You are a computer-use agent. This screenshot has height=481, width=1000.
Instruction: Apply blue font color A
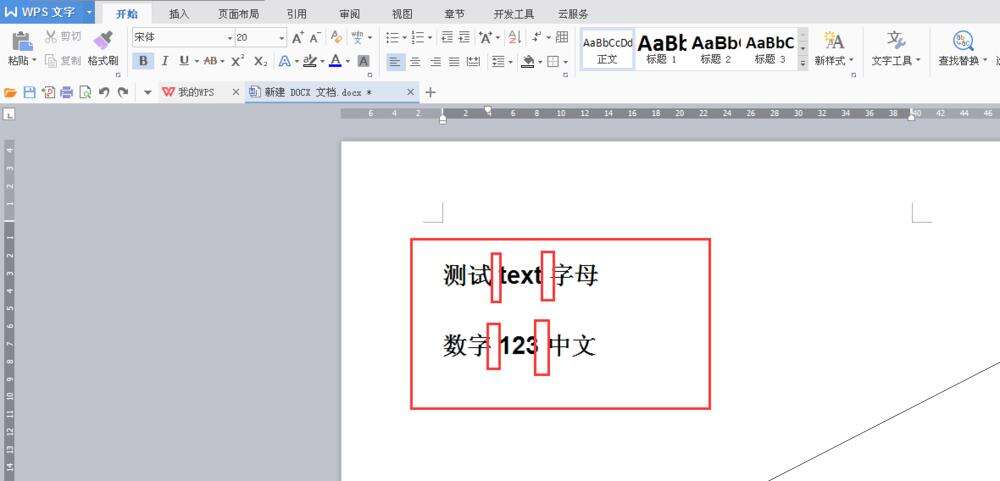coord(335,61)
